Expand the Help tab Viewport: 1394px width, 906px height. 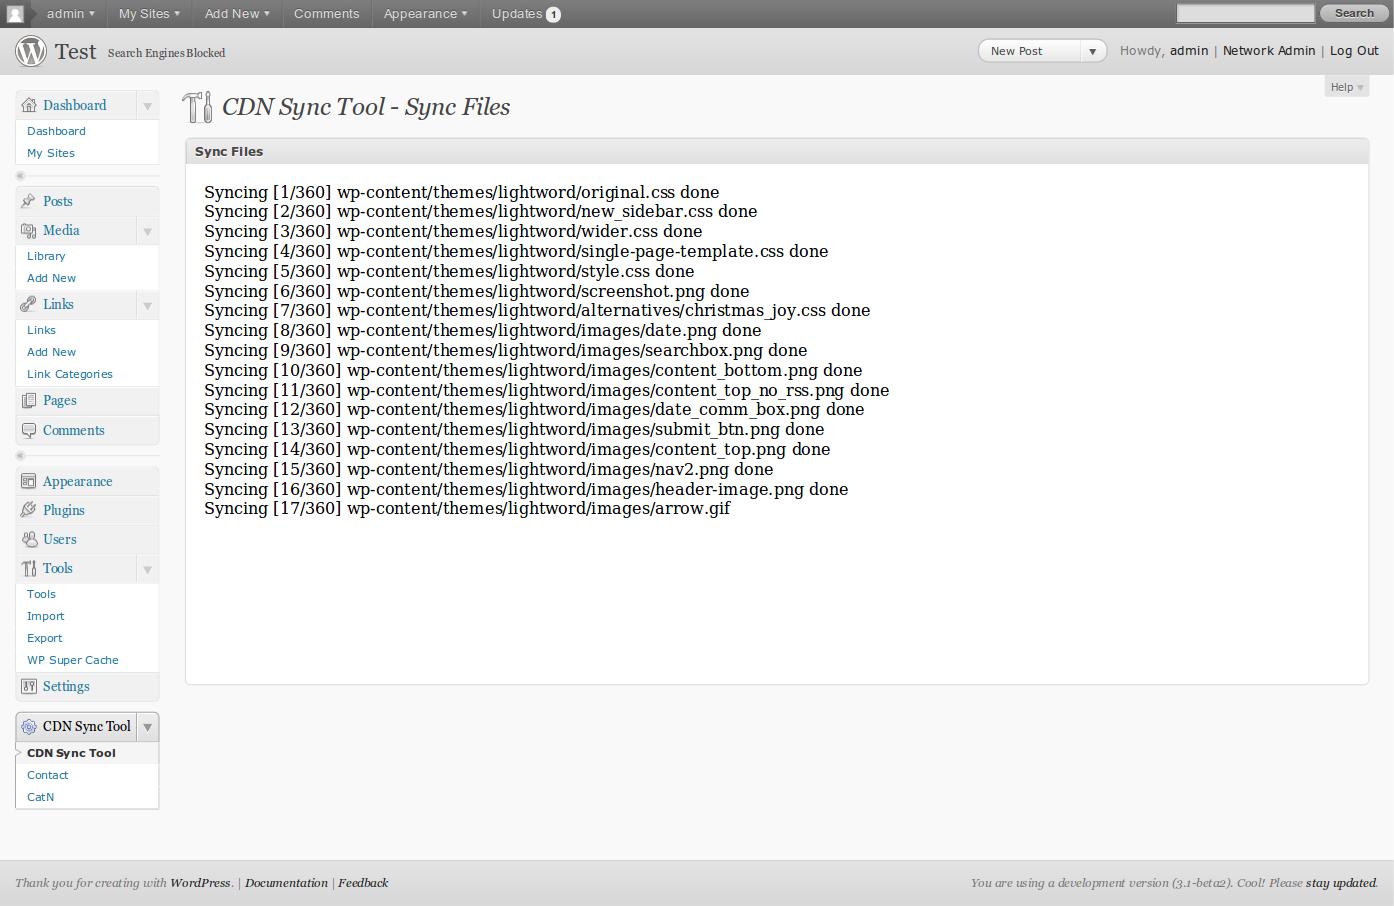coord(1347,87)
